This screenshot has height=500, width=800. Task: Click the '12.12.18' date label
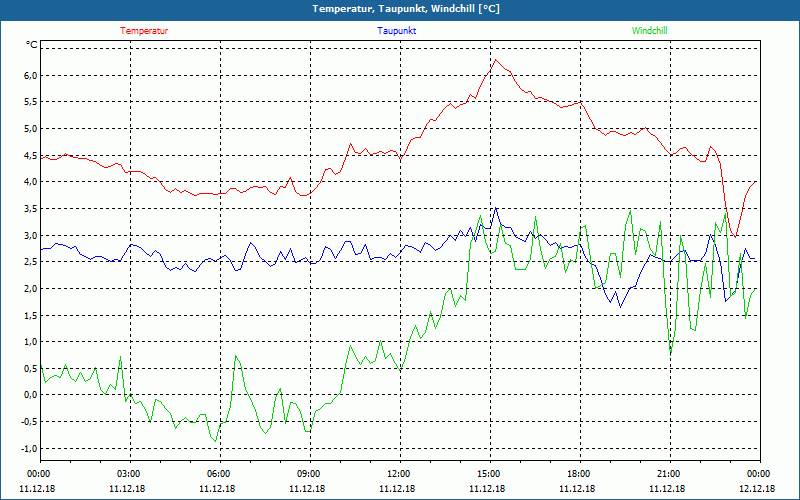pos(756,489)
